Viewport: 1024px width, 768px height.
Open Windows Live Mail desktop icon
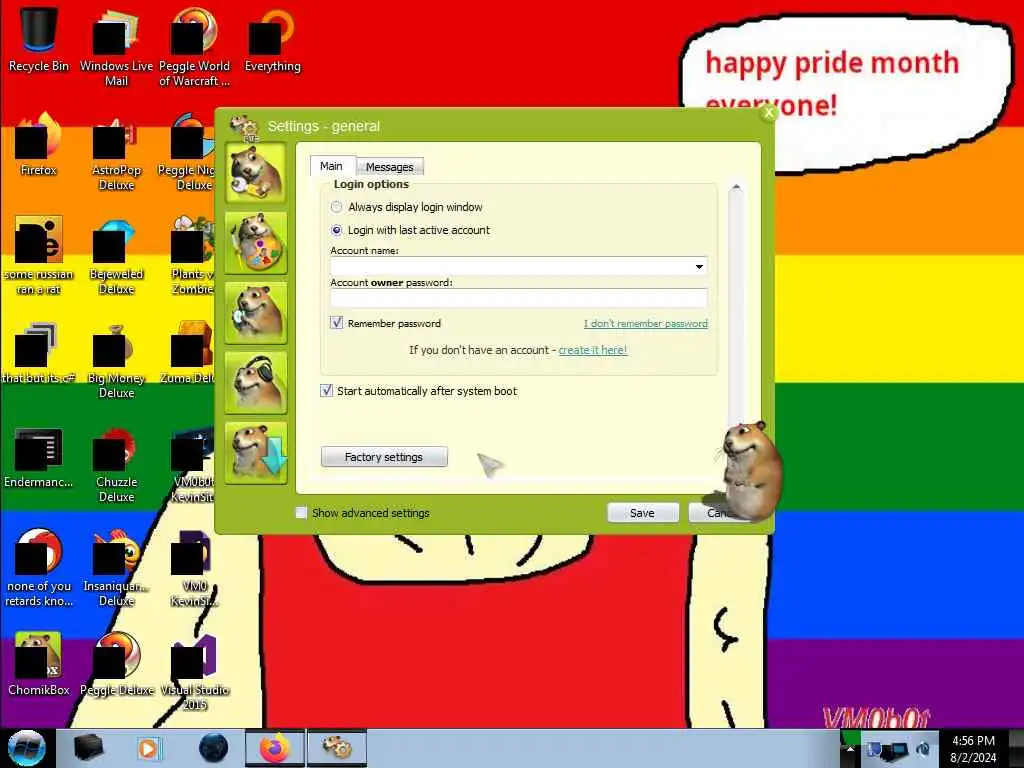point(116,47)
